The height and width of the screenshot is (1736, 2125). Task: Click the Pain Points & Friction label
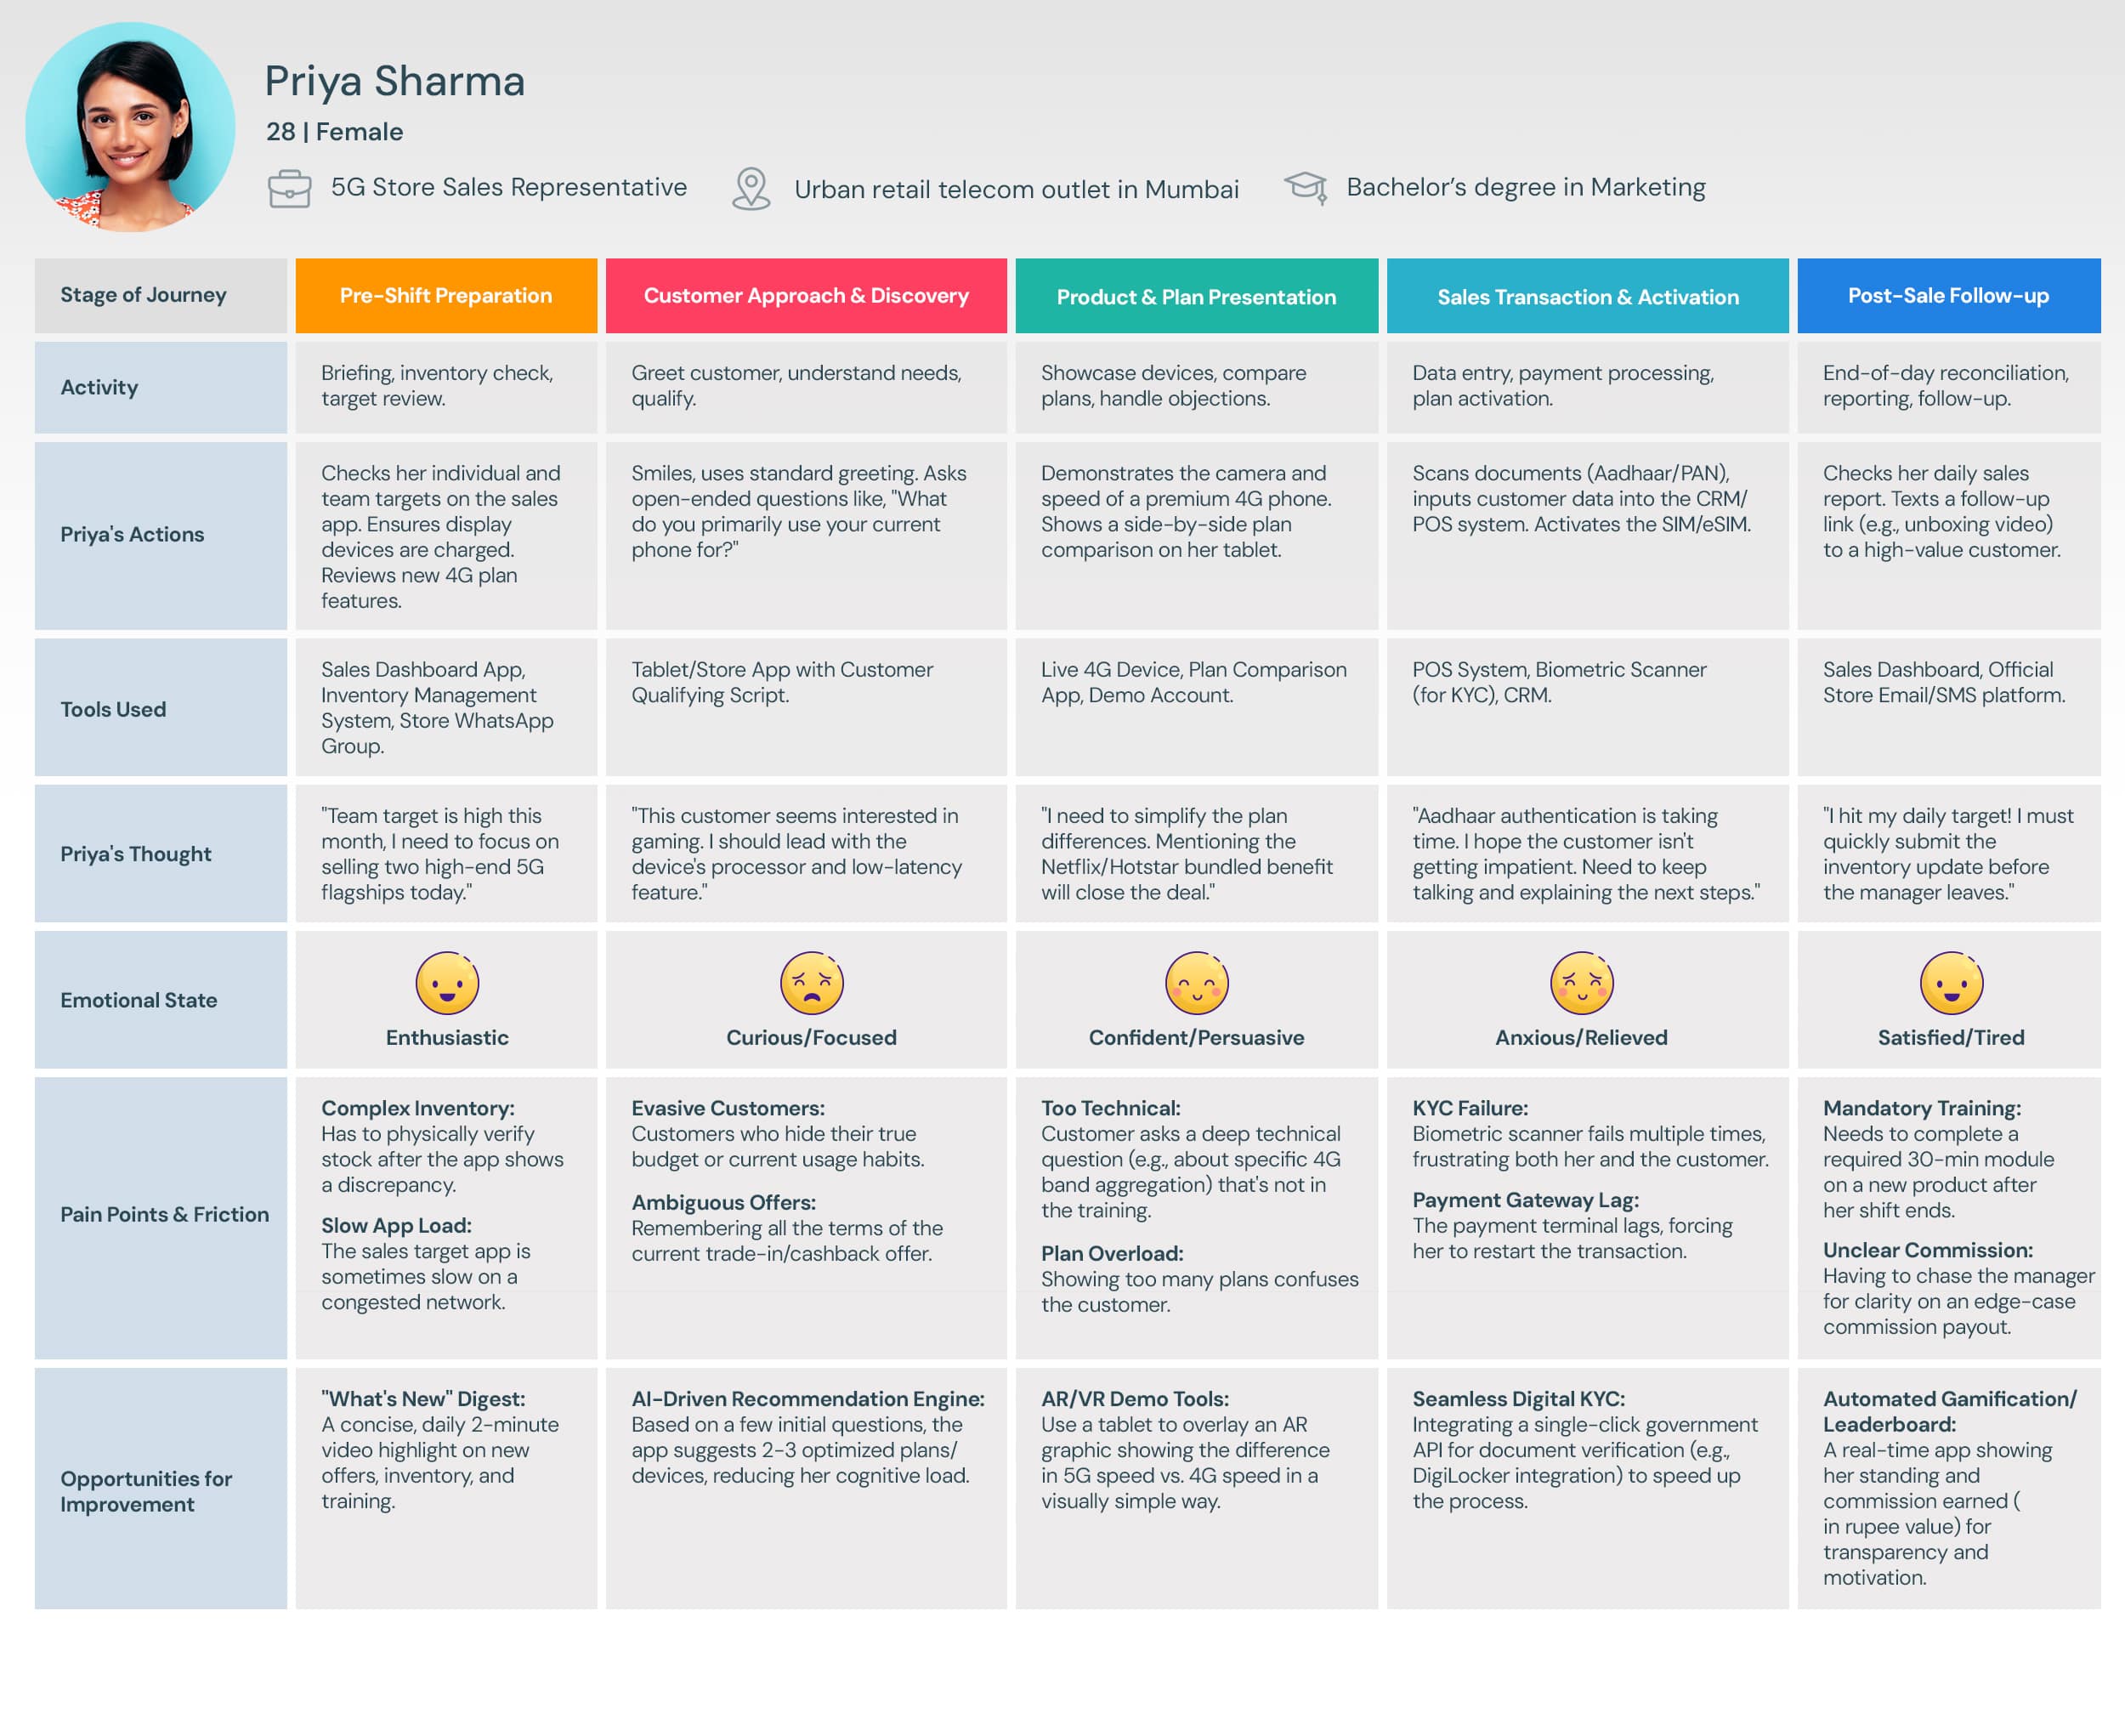165,1214
